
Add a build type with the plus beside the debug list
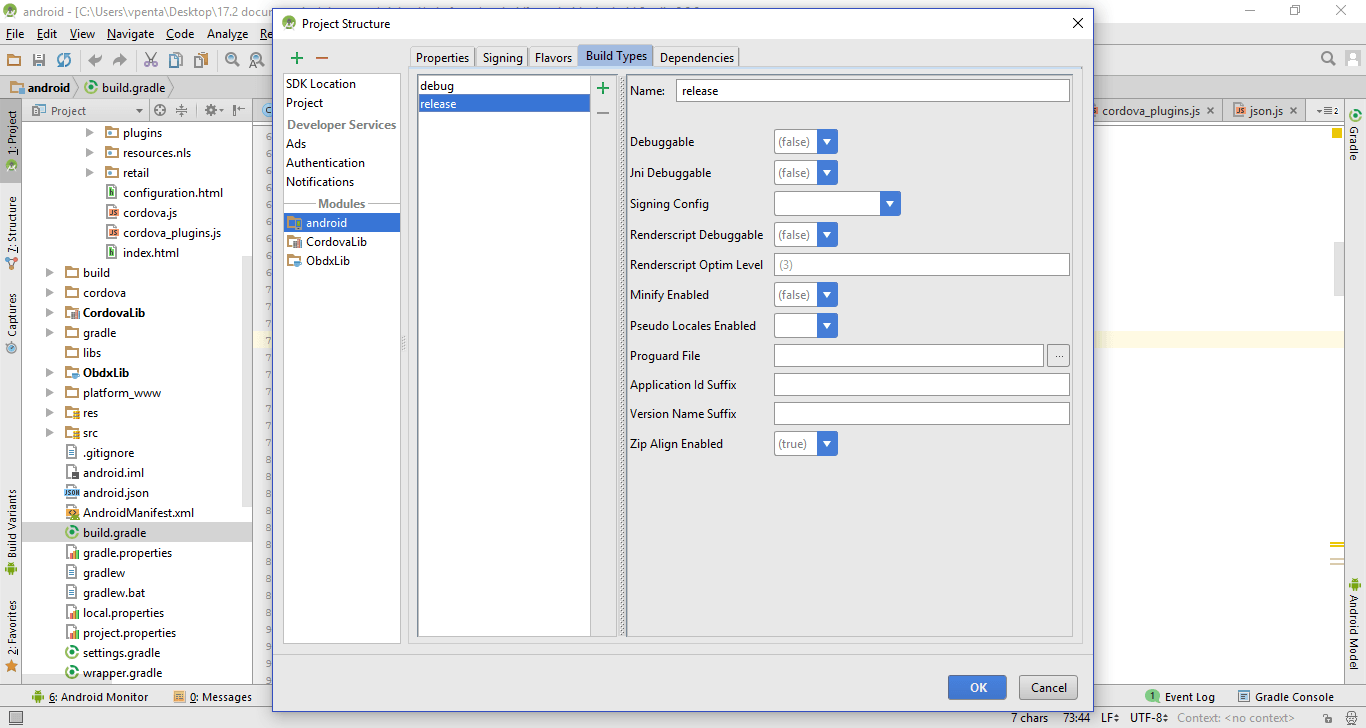tap(603, 89)
